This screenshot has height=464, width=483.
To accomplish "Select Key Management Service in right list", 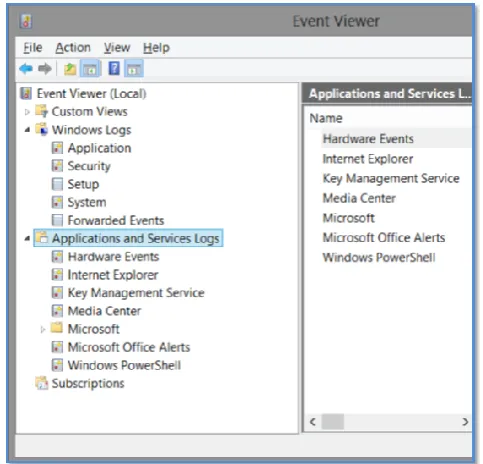I will (391, 179).
